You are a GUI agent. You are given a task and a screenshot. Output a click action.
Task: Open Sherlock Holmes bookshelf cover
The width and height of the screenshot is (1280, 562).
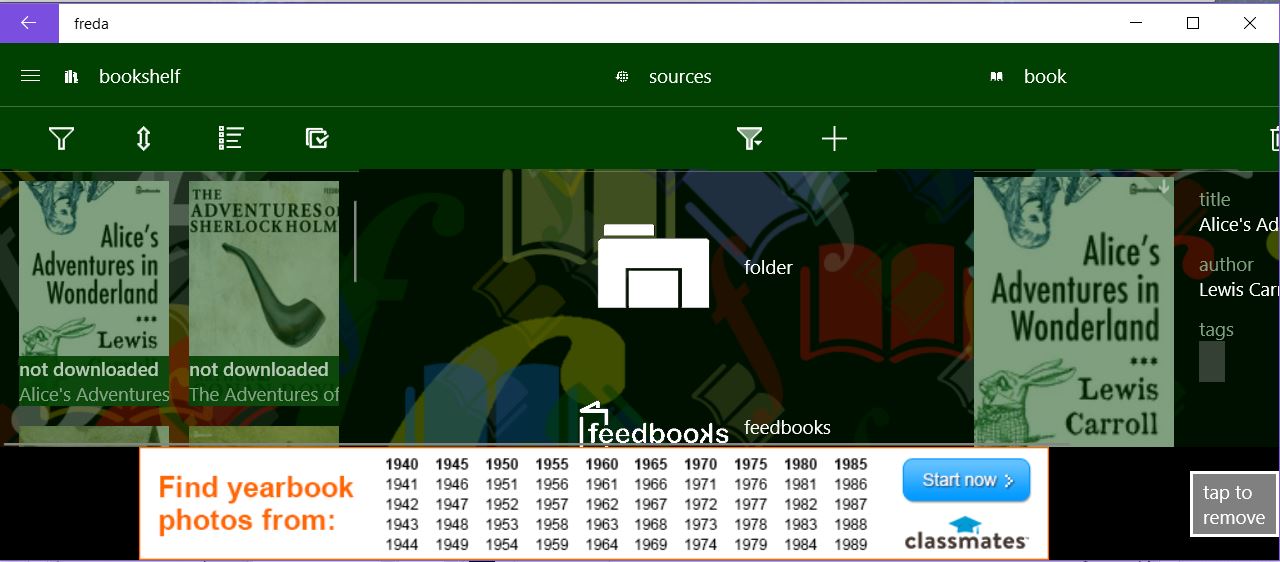(264, 269)
